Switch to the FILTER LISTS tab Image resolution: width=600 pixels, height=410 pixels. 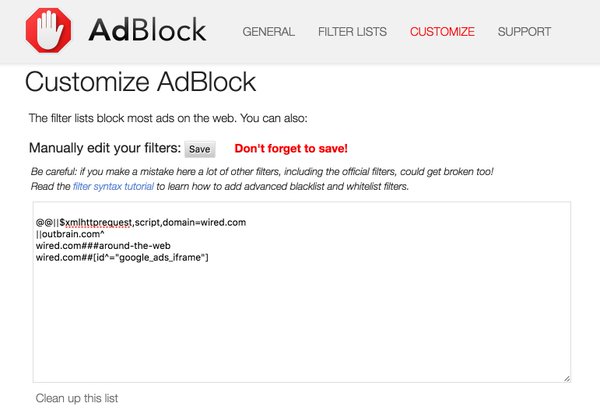pyautogui.click(x=352, y=31)
